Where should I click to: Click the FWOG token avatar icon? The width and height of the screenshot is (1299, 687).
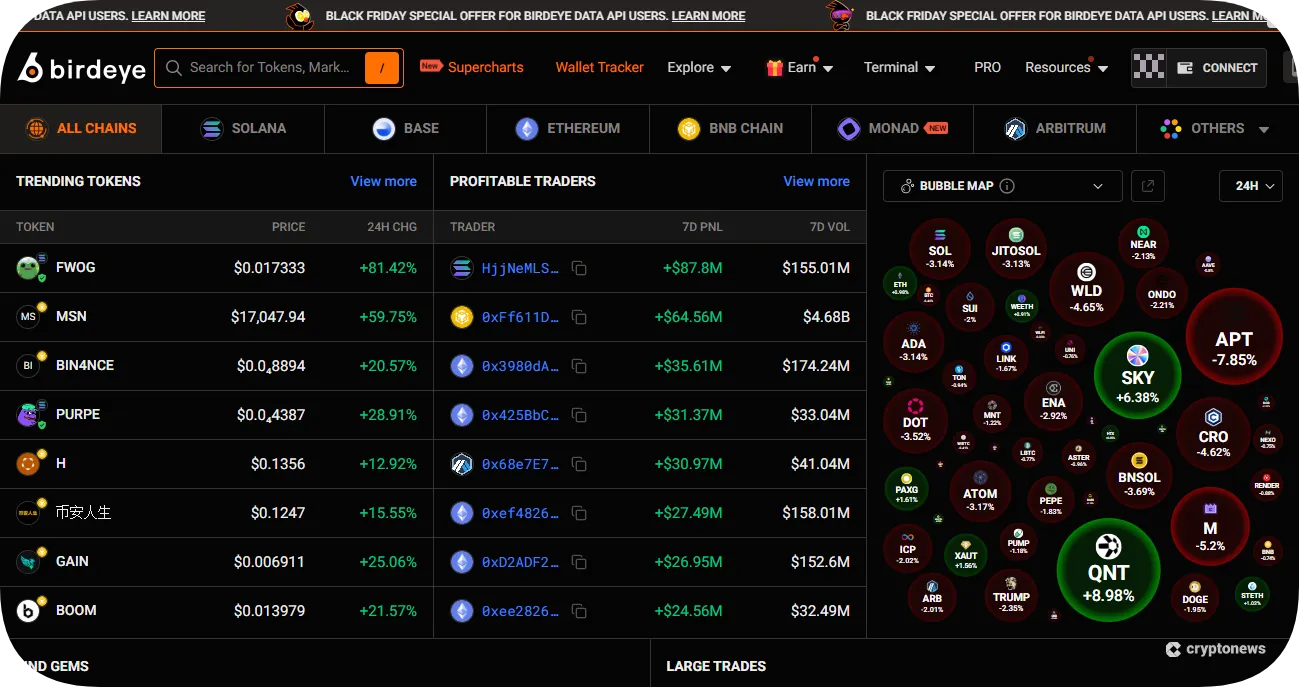pyautogui.click(x=29, y=267)
